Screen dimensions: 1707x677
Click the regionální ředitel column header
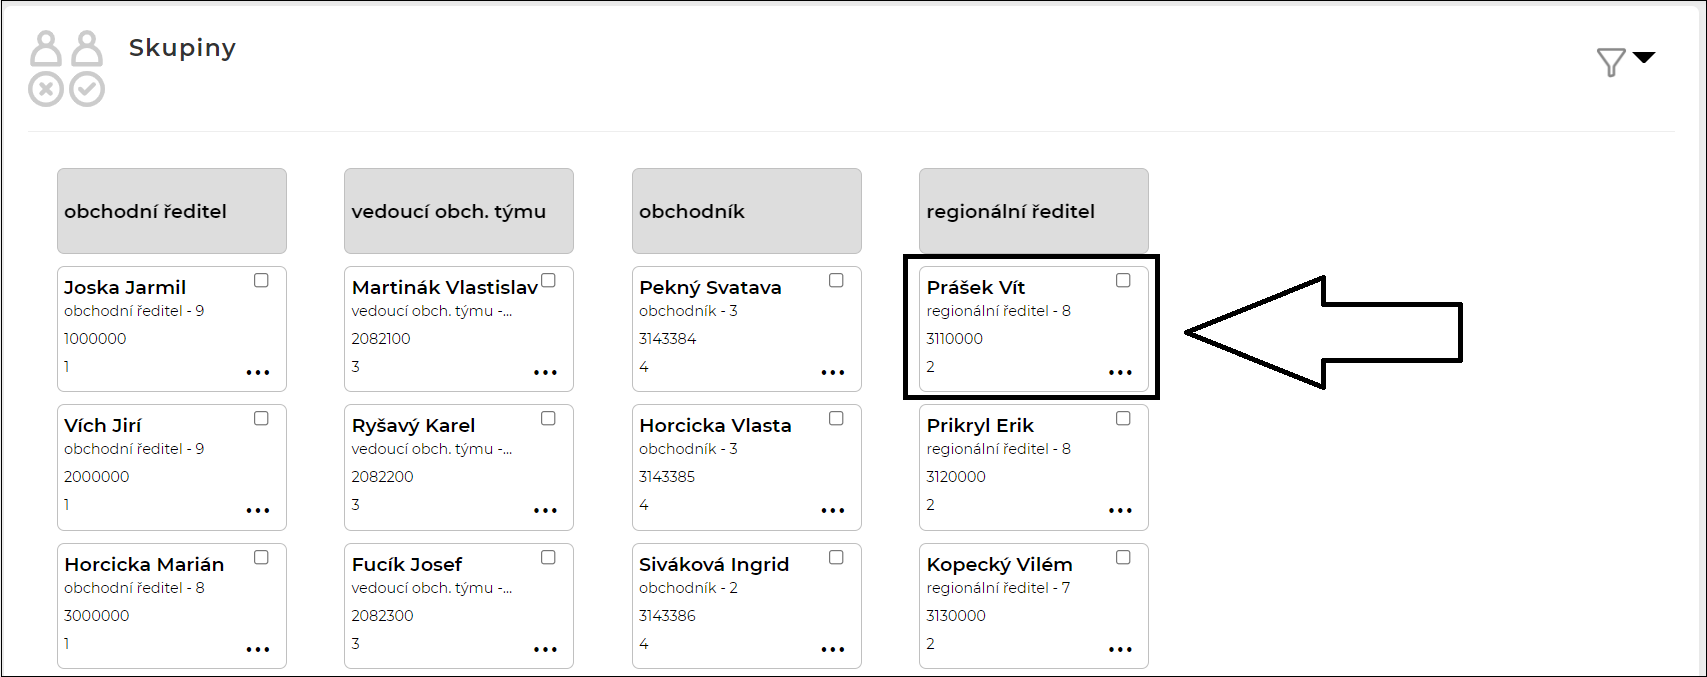(x=1033, y=211)
